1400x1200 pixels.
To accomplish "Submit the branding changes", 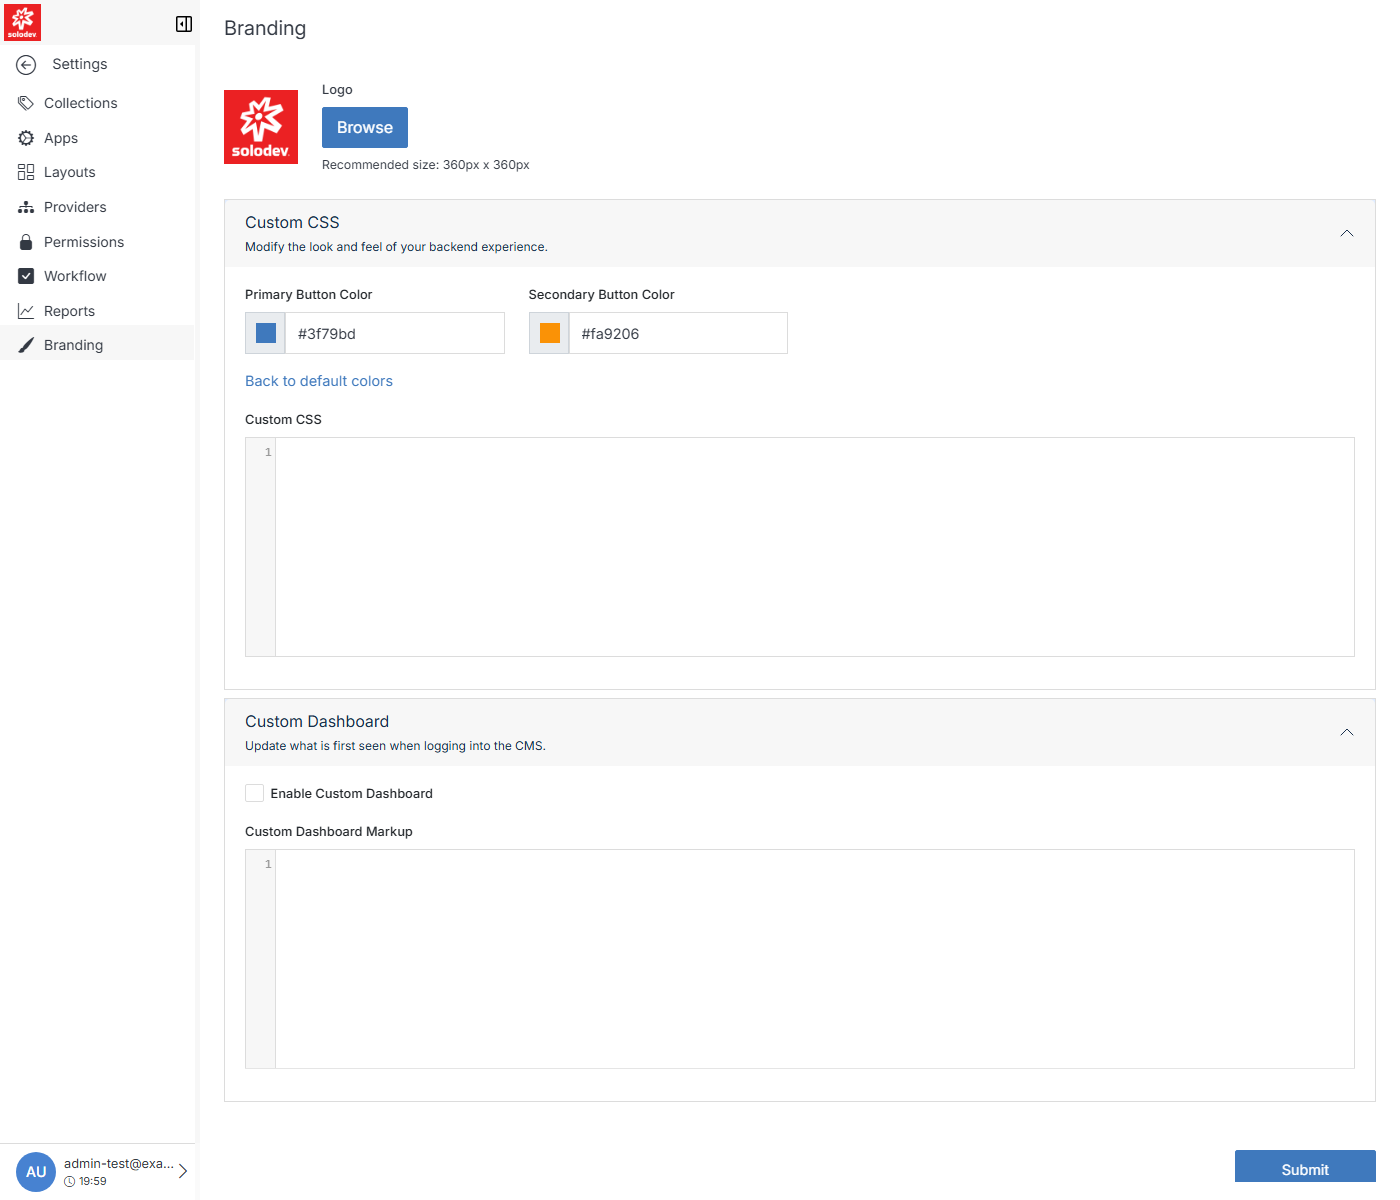I will [x=1305, y=1168].
